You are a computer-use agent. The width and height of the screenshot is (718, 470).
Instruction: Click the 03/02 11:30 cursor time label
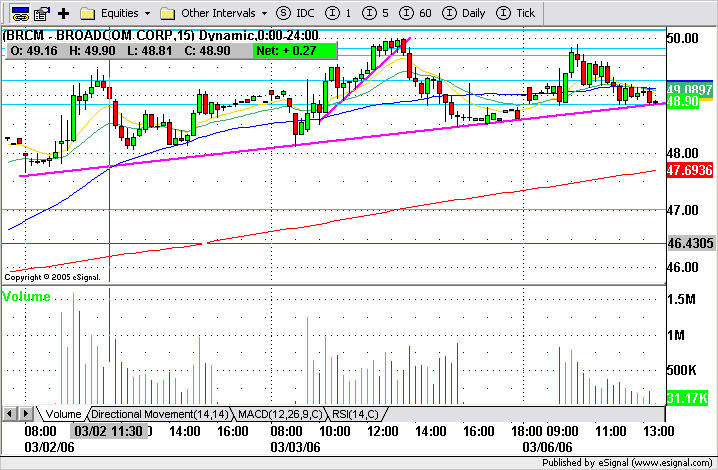109,431
